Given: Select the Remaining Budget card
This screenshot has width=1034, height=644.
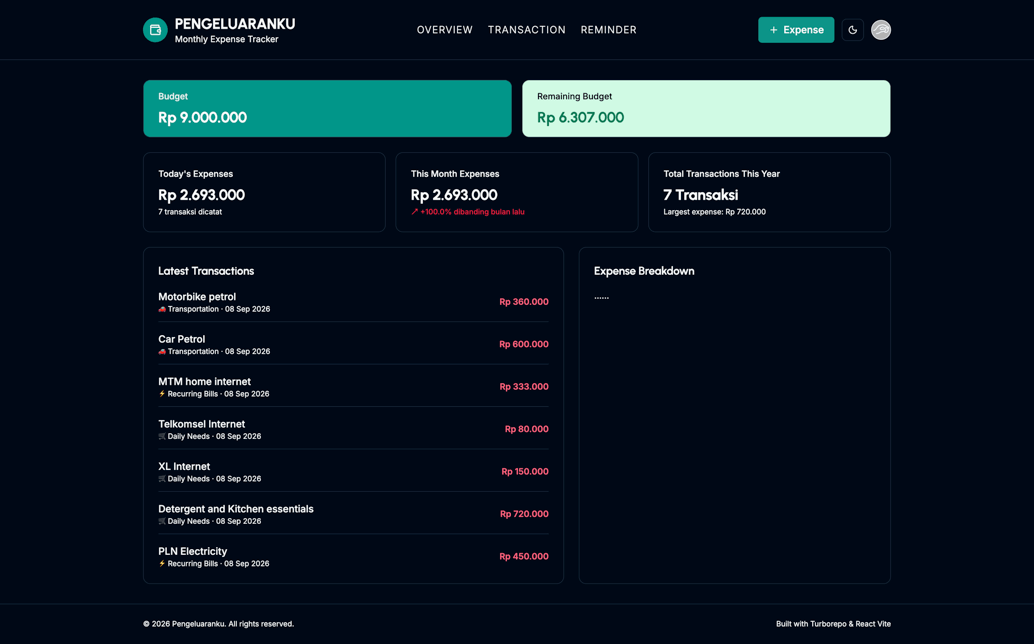Looking at the screenshot, I should click(x=706, y=109).
